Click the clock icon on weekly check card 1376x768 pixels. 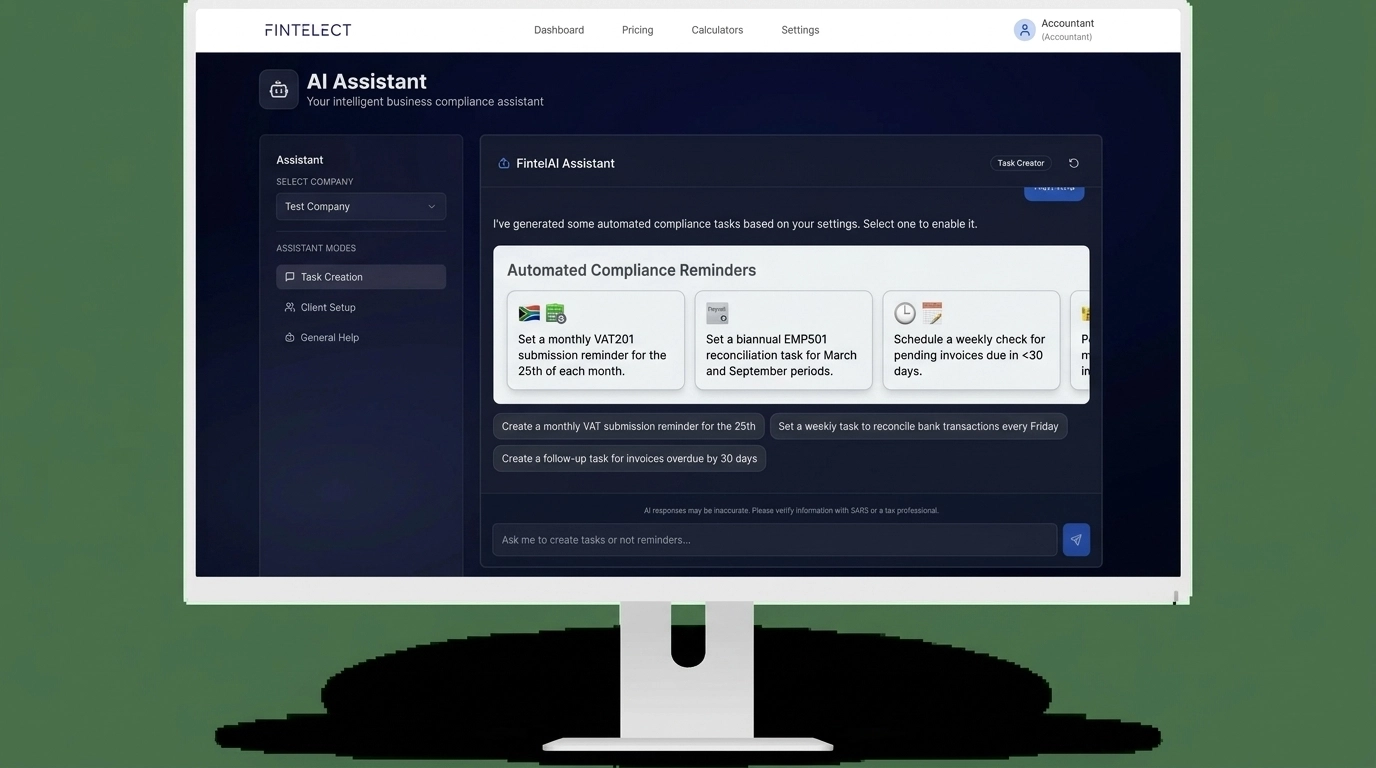click(904, 312)
